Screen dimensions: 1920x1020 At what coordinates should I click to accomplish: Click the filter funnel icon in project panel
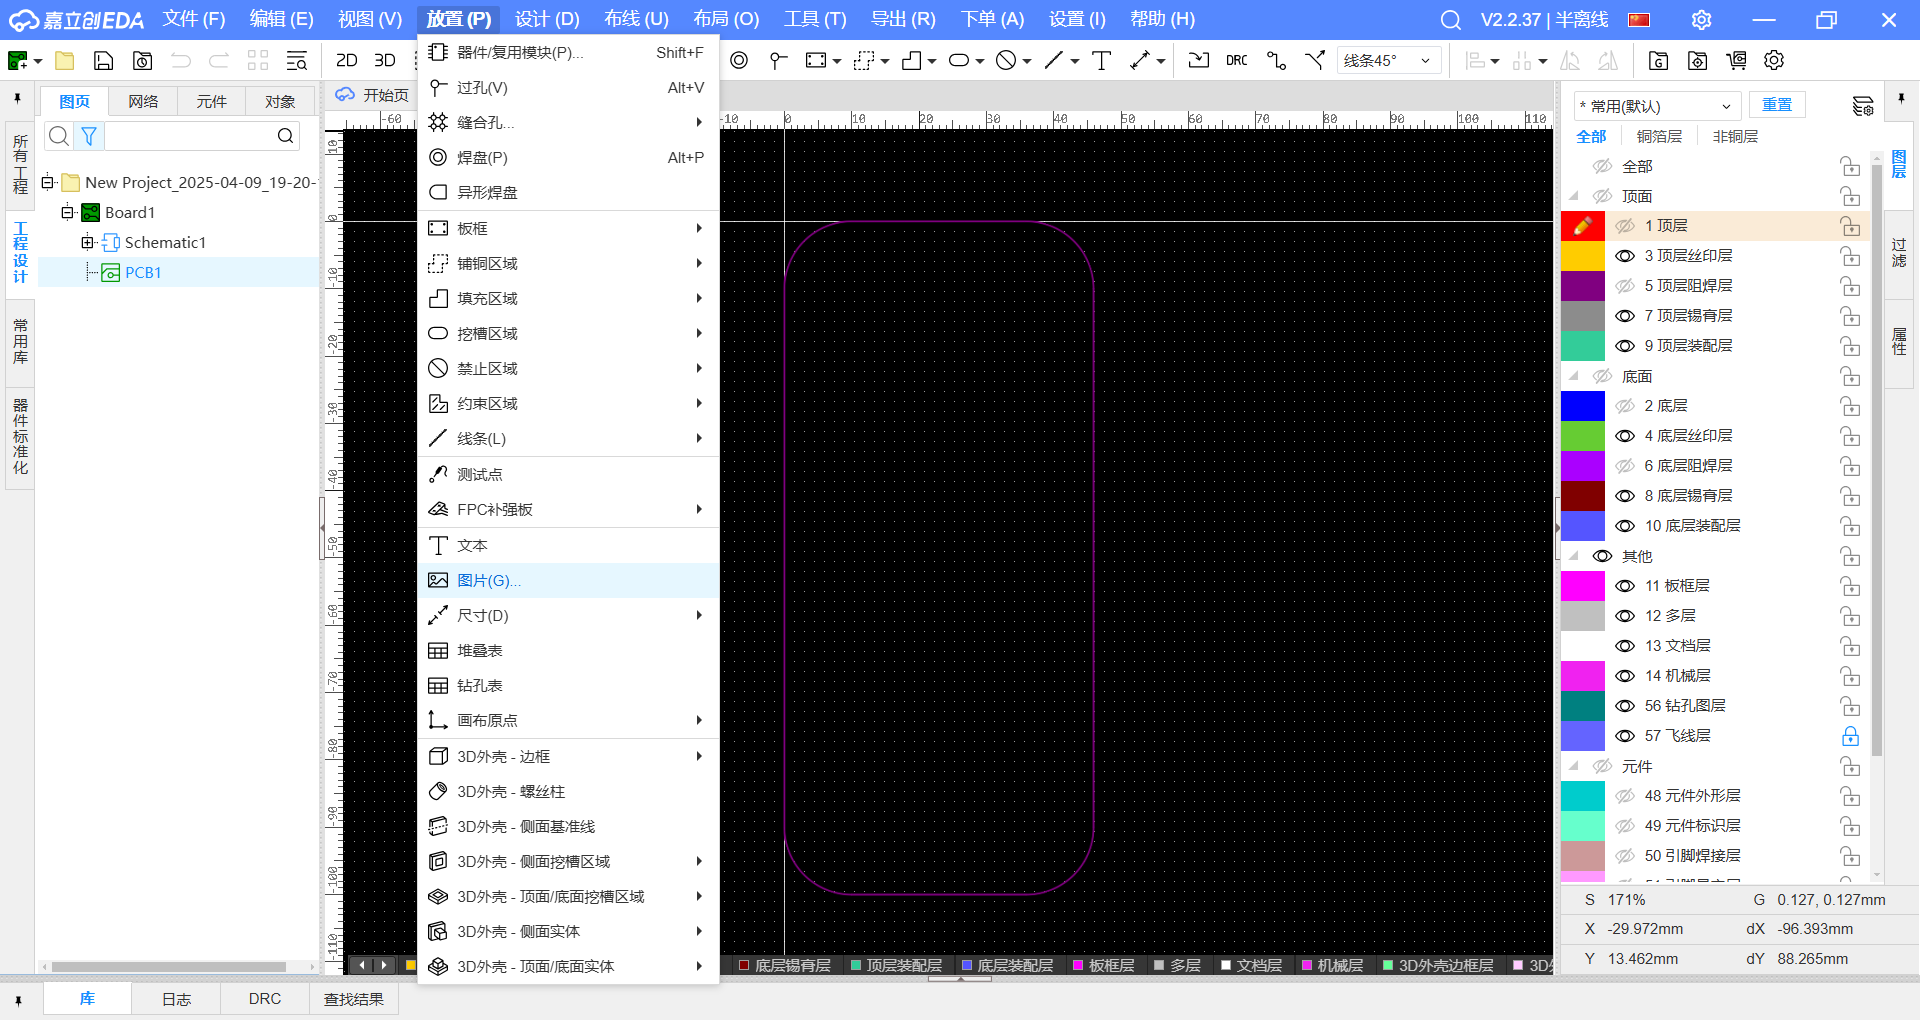pyautogui.click(x=89, y=136)
